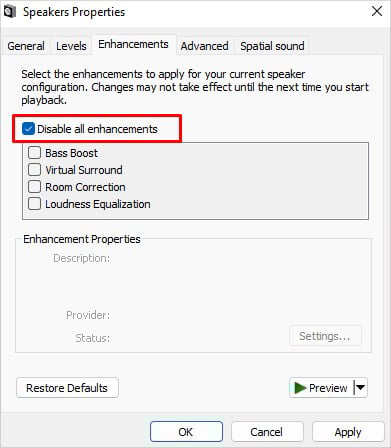The height and width of the screenshot is (448, 391).
Task: Select the Enhancements tab
Action: point(133,44)
